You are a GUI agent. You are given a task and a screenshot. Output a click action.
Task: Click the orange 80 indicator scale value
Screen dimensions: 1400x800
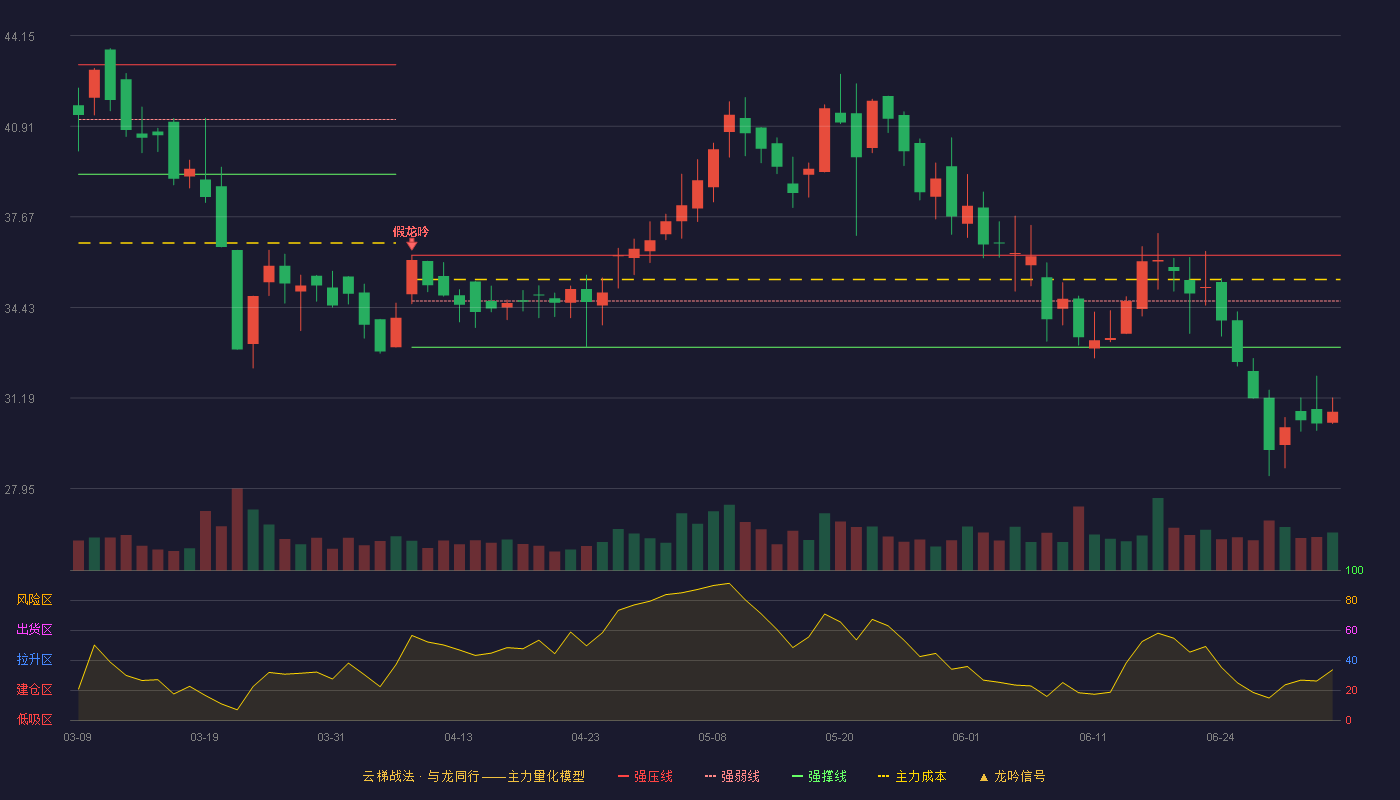pyautogui.click(x=1351, y=601)
